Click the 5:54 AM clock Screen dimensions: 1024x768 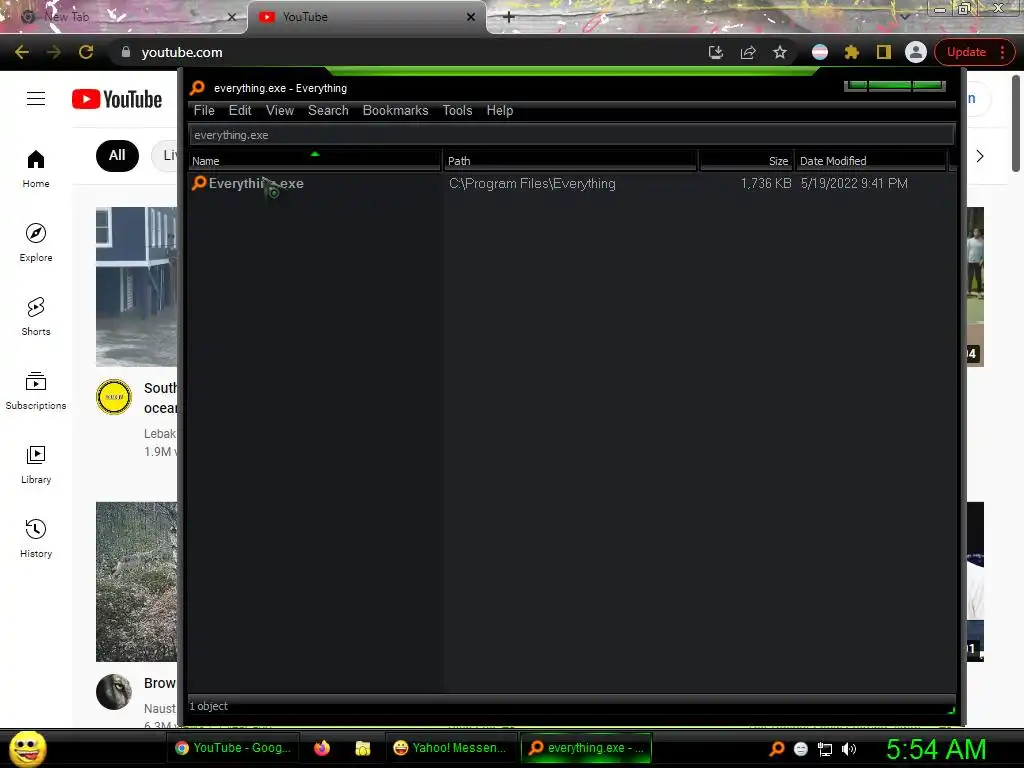point(936,749)
